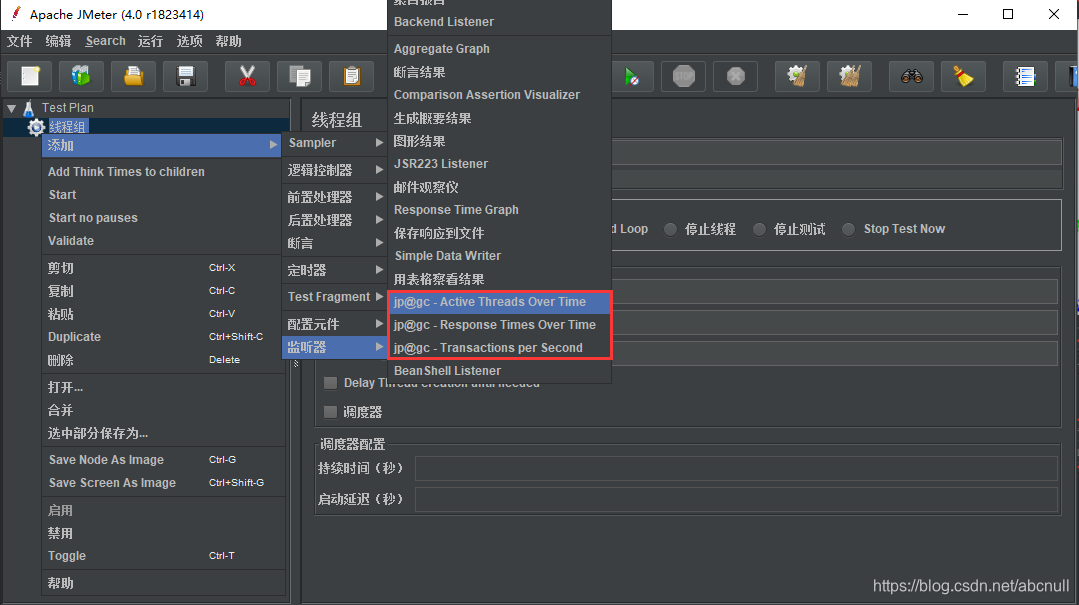Choose Aggregate Graph listener
1079x605 pixels.
click(x=500, y=49)
